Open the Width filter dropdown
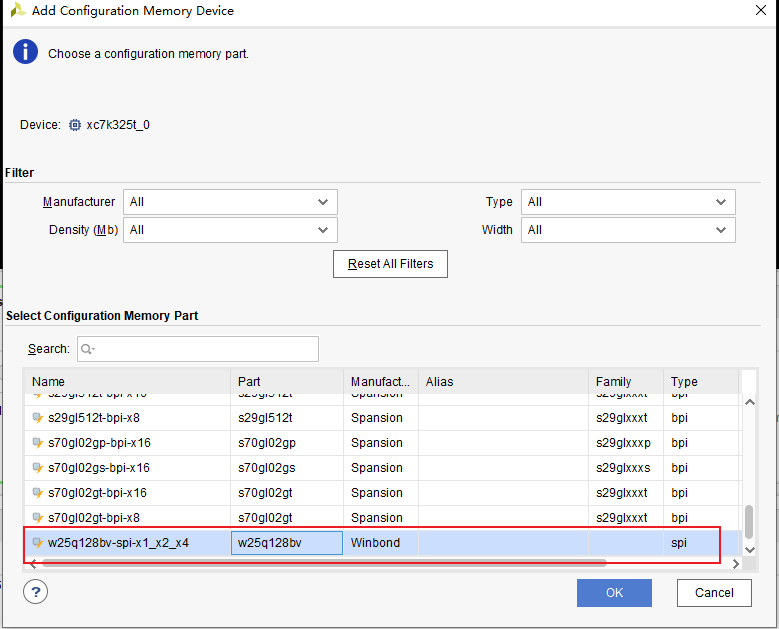This screenshot has width=779, height=629. [x=628, y=230]
